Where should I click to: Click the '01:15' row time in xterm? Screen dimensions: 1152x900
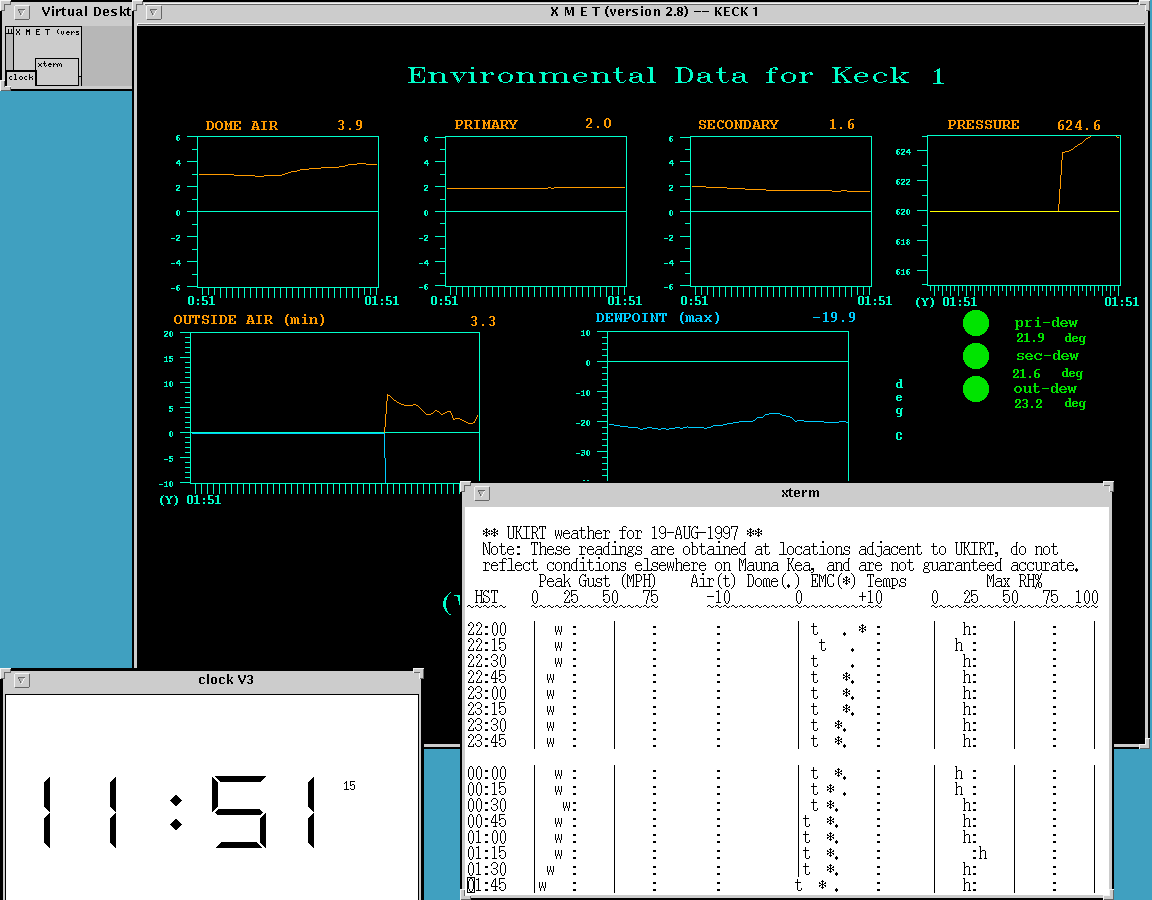pyautogui.click(x=486, y=854)
